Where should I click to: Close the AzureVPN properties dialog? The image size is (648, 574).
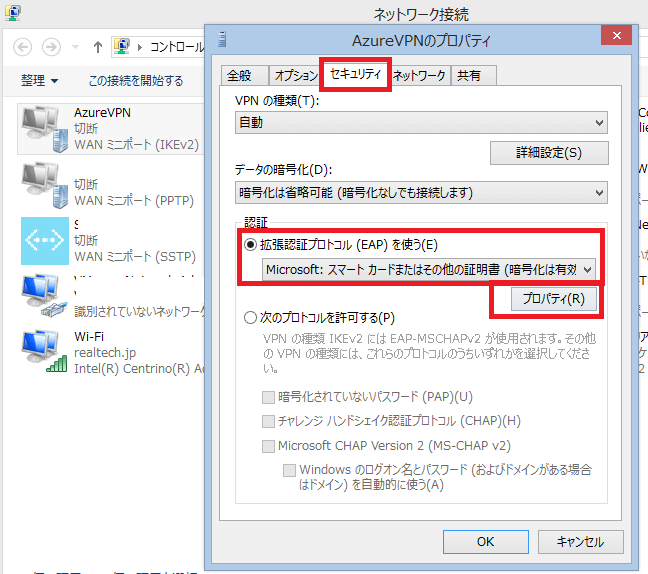pos(616,36)
